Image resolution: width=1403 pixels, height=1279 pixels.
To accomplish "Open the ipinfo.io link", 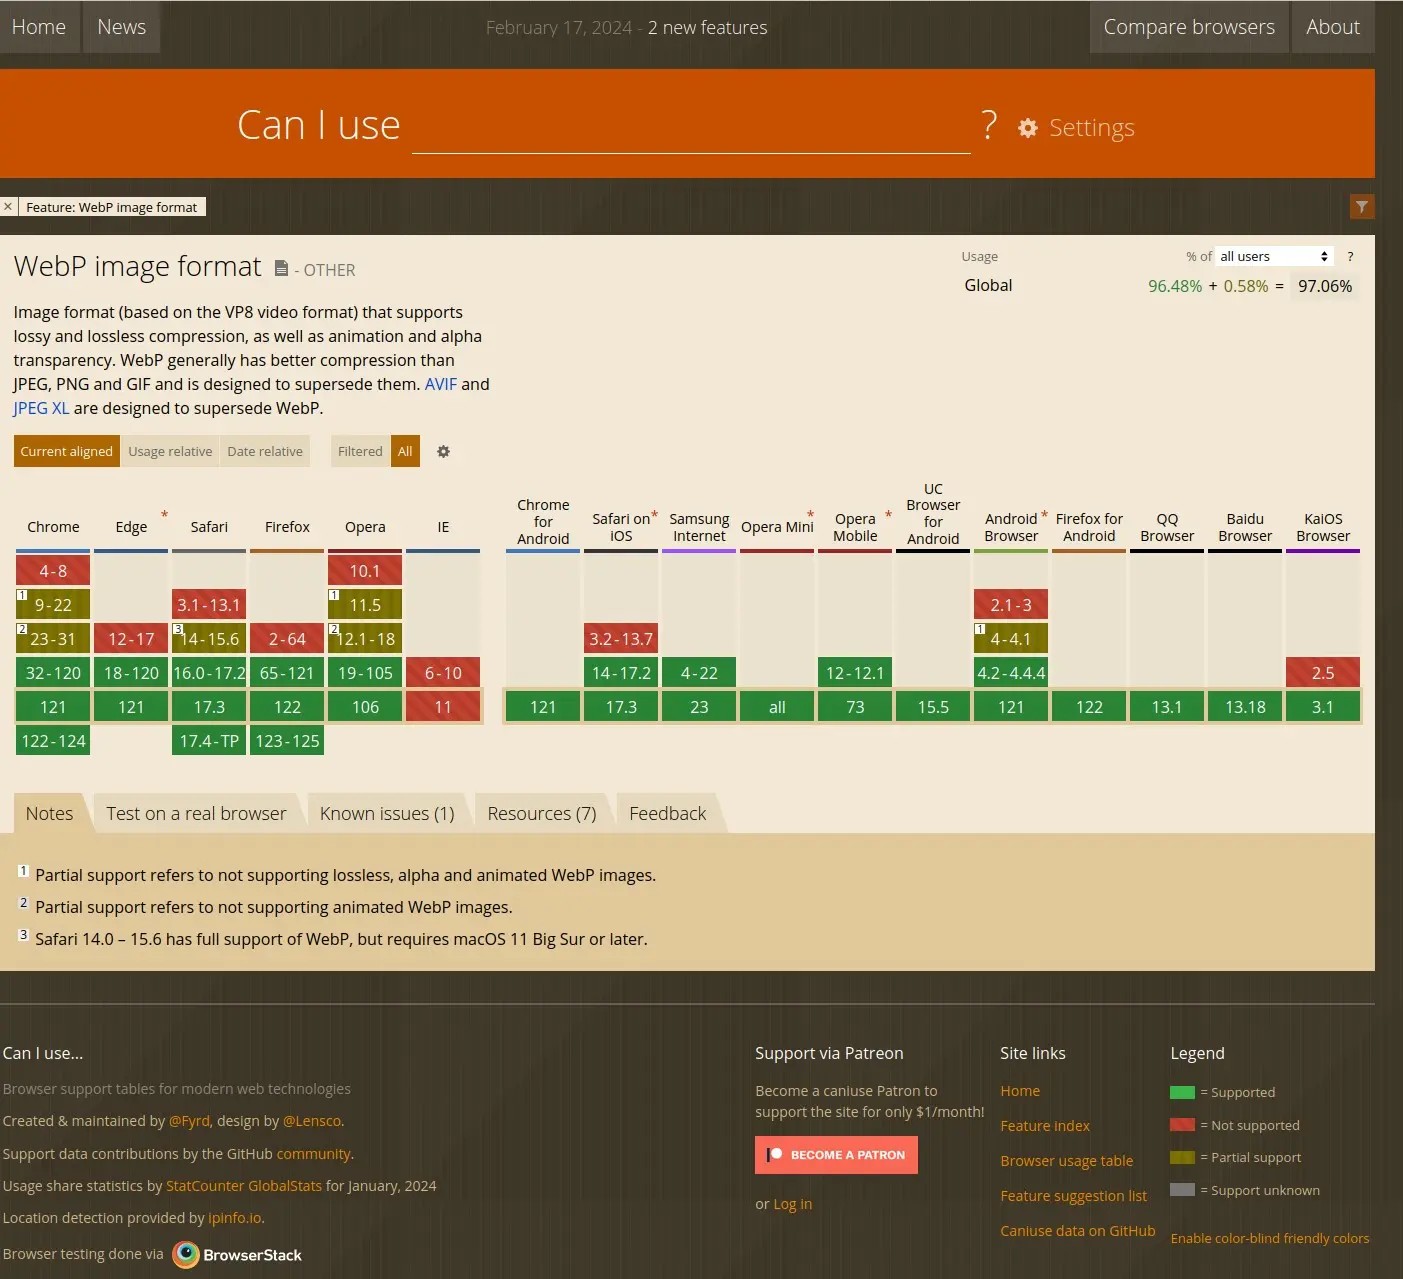I will (x=234, y=1218).
